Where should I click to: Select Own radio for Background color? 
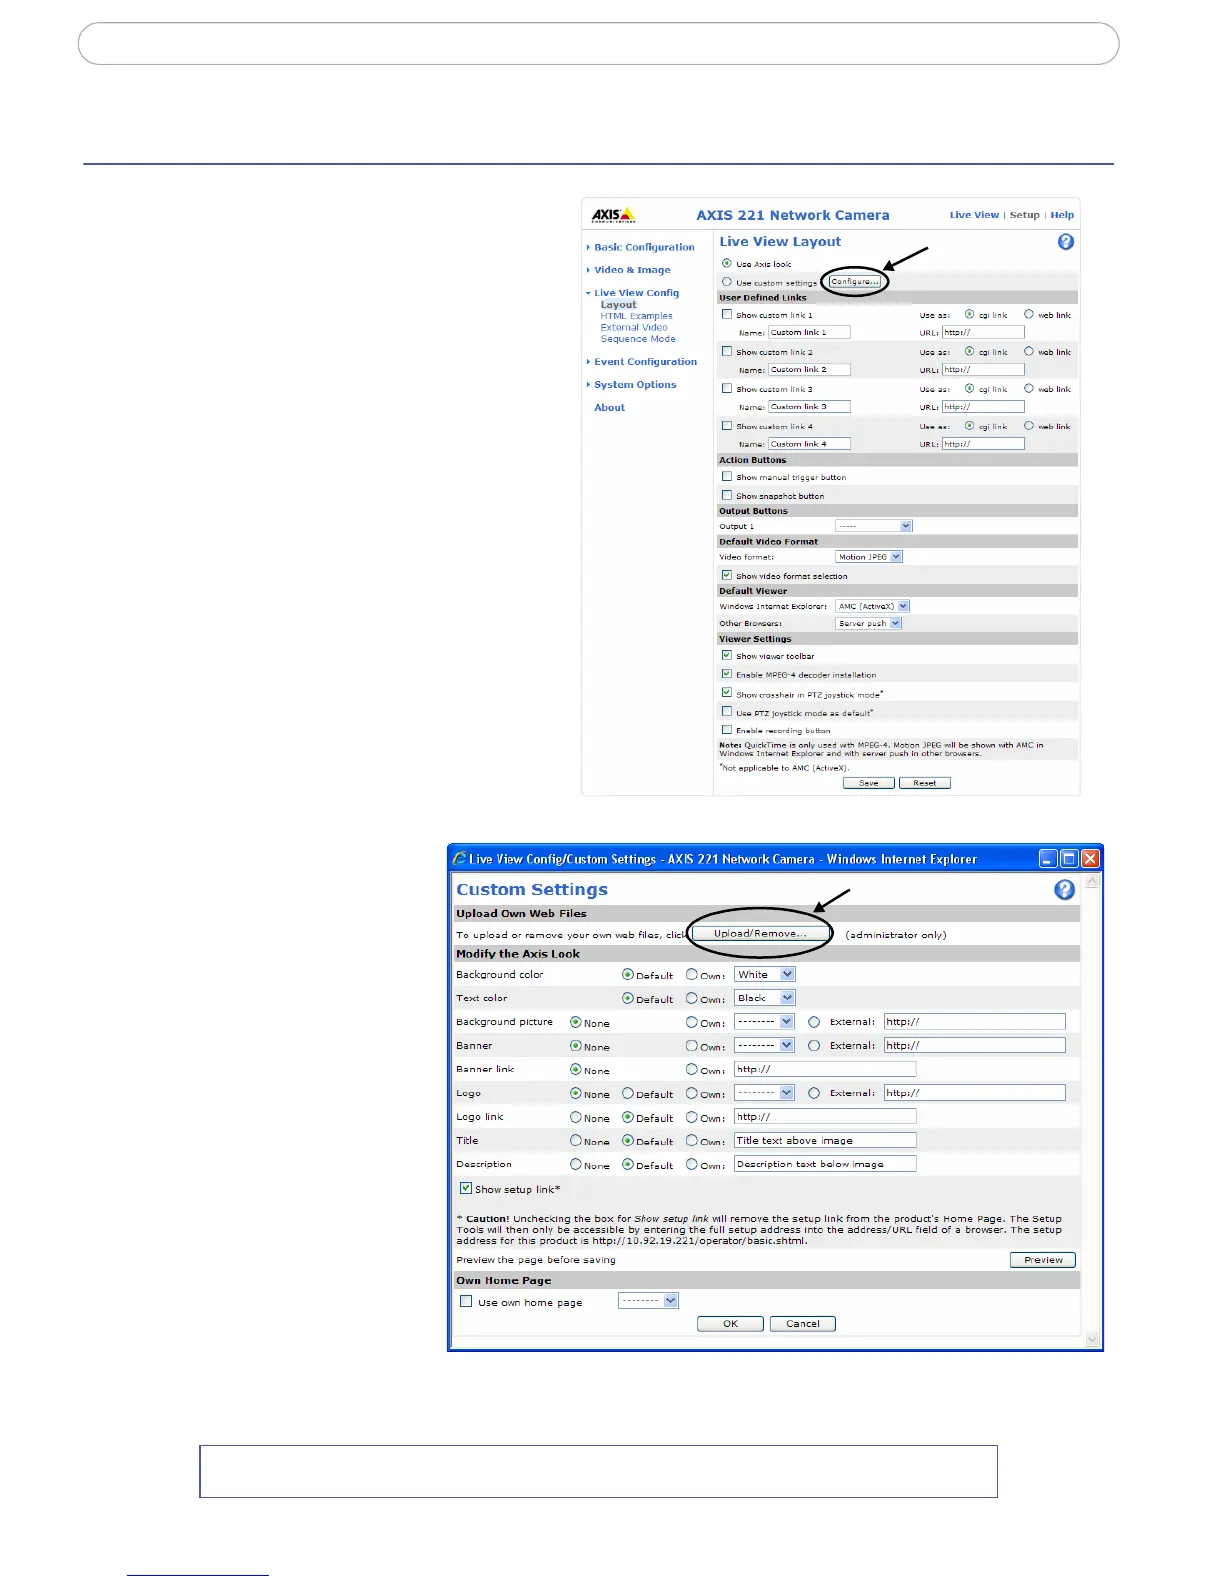692,974
